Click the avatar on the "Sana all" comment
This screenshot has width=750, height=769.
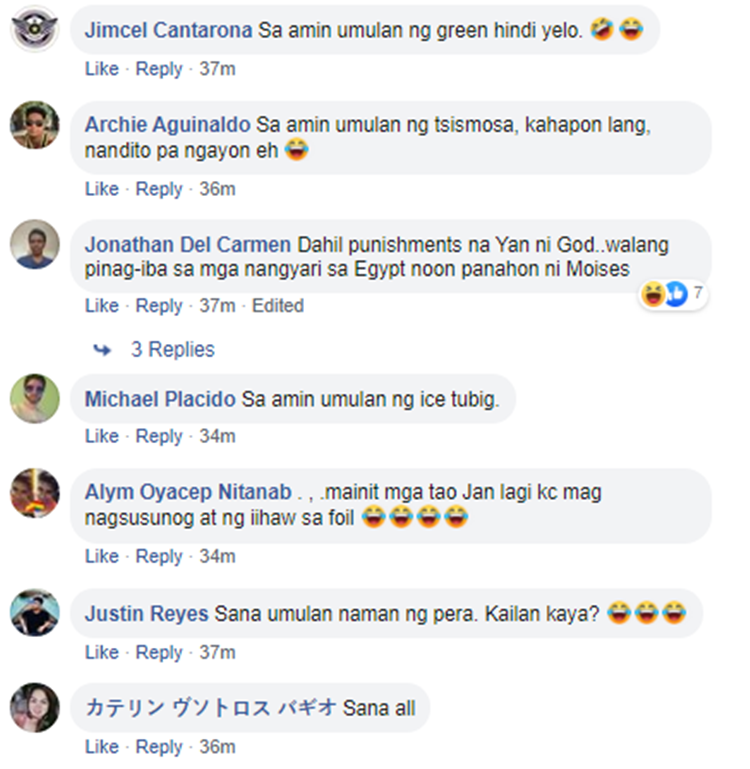point(35,708)
